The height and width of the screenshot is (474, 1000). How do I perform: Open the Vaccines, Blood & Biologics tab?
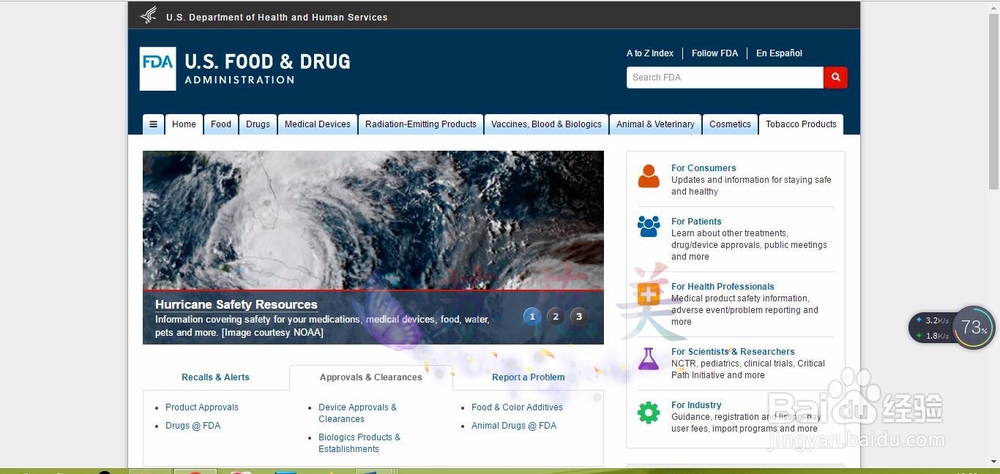[547, 124]
